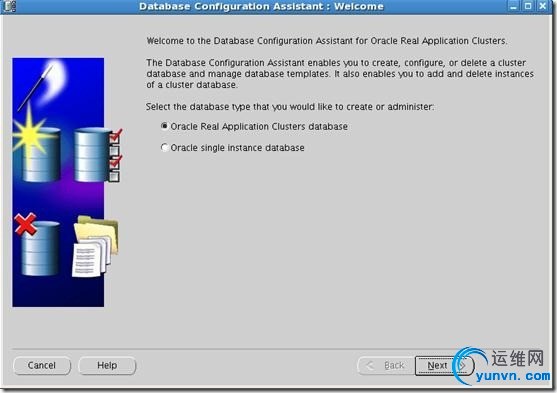Click the title bar text 'Database Configuration Assistant : Welcome'

[261, 6]
